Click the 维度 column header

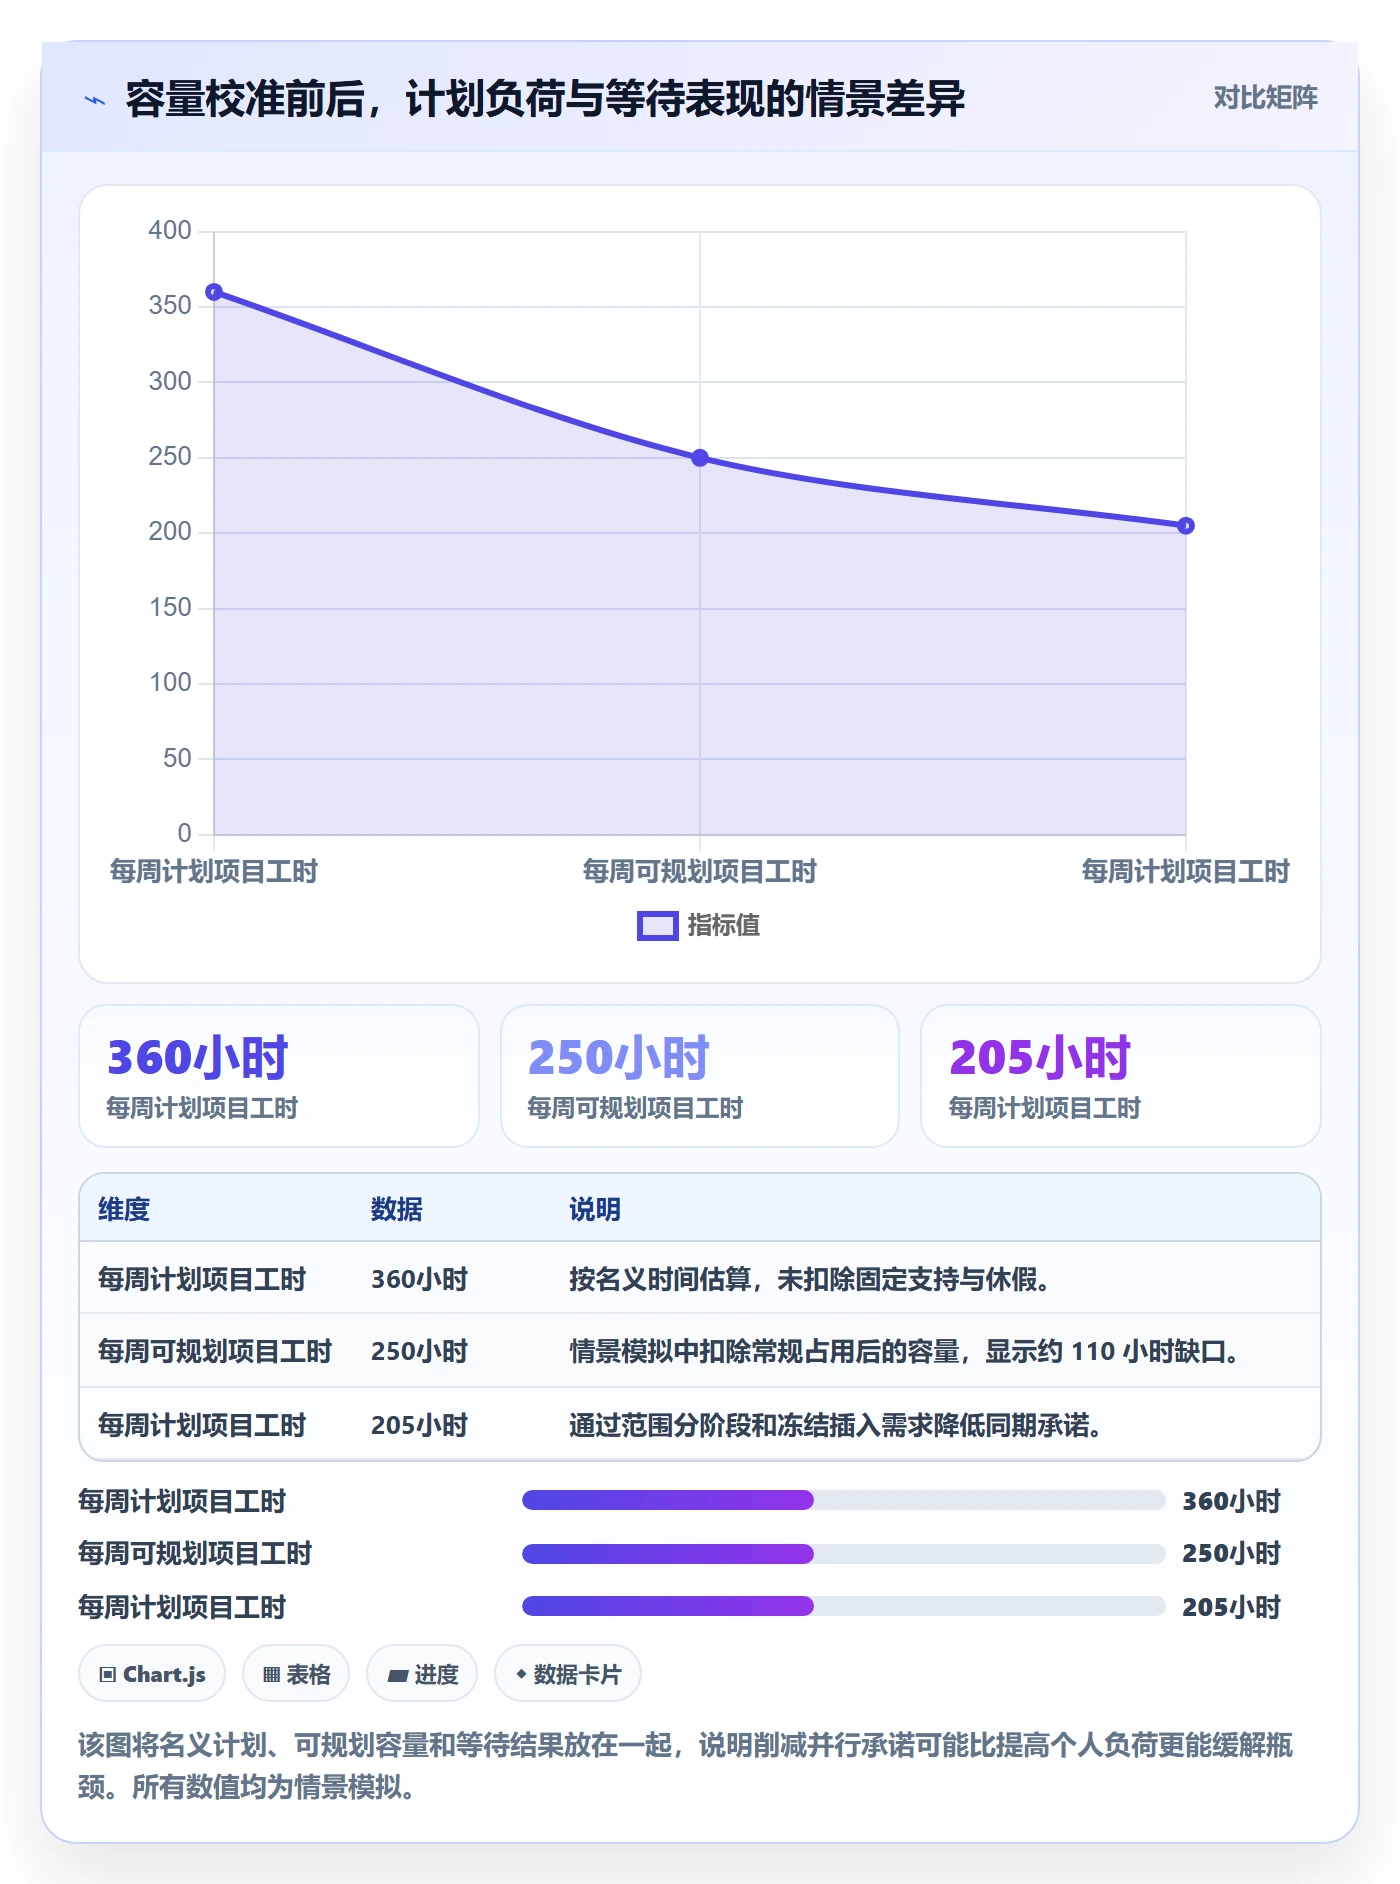point(124,1210)
